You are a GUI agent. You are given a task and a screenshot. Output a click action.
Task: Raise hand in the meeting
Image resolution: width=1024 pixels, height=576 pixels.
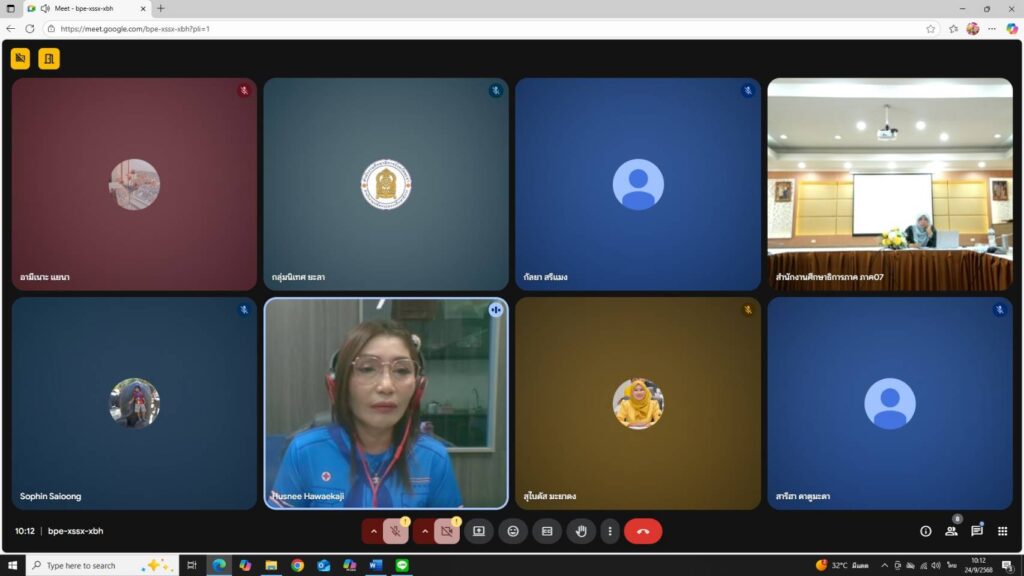pyautogui.click(x=580, y=531)
